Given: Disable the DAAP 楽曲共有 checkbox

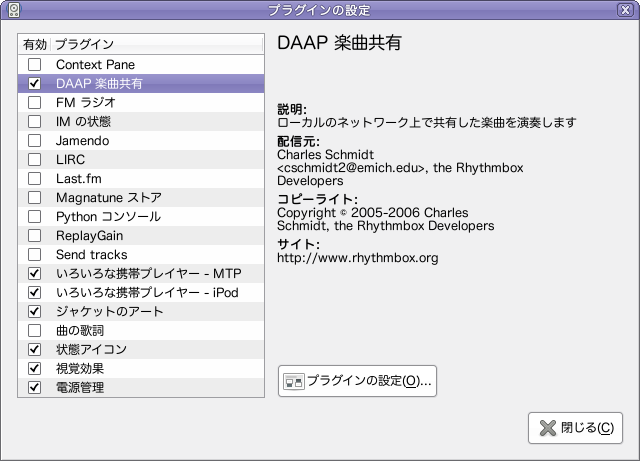Looking at the screenshot, I should click(x=34, y=84).
